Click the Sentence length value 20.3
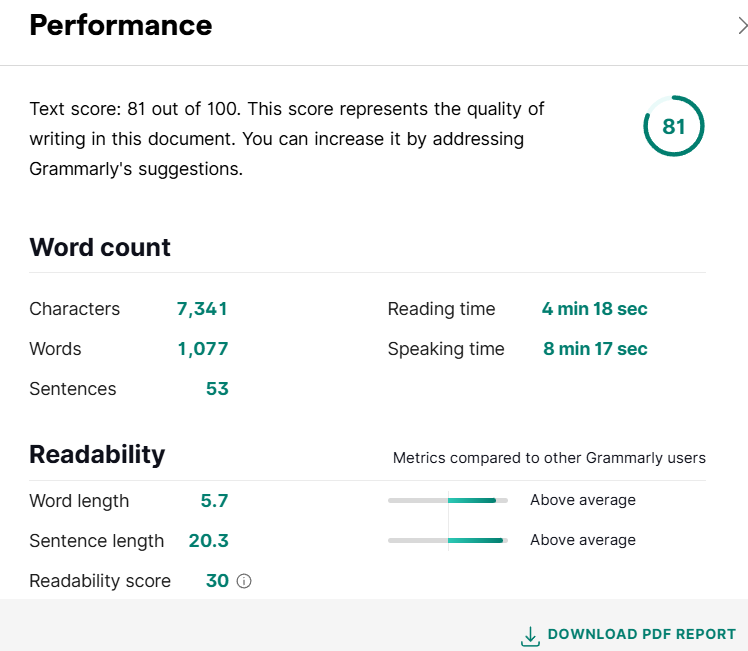Image resolution: width=748 pixels, height=651 pixels. coord(208,541)
